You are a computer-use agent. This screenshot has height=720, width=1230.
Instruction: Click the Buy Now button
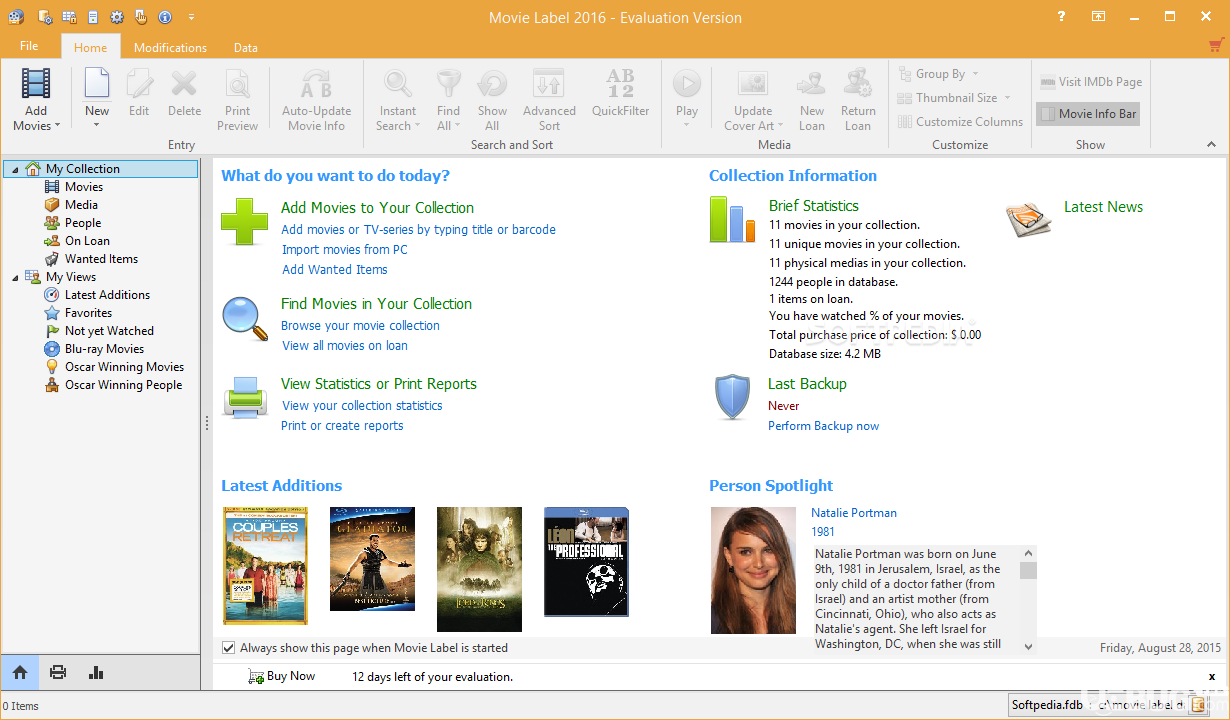click(281, 677)
